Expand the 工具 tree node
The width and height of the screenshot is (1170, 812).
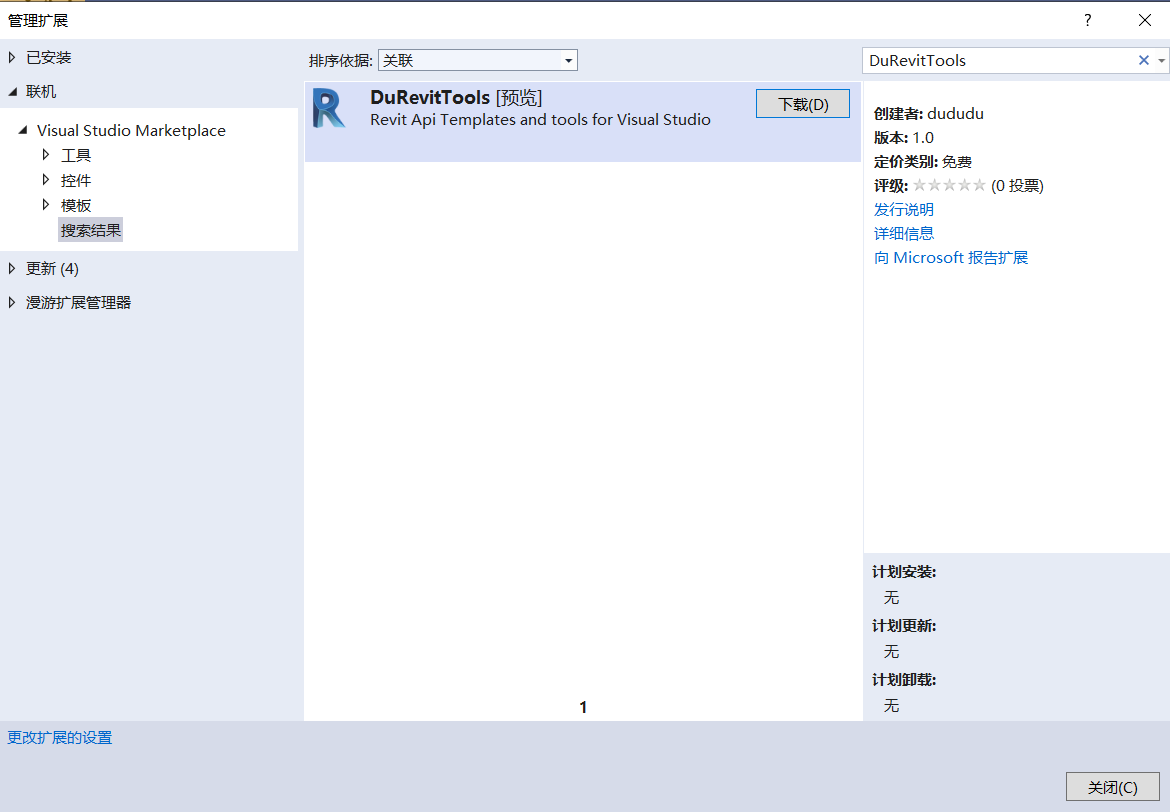coord(46,155)
